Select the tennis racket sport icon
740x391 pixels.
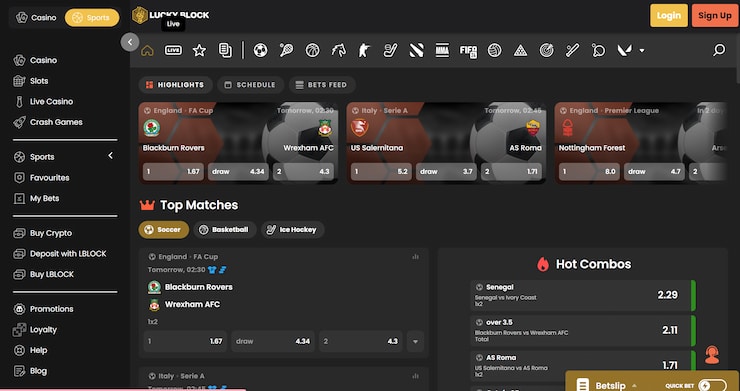click(x=286, y=50)
